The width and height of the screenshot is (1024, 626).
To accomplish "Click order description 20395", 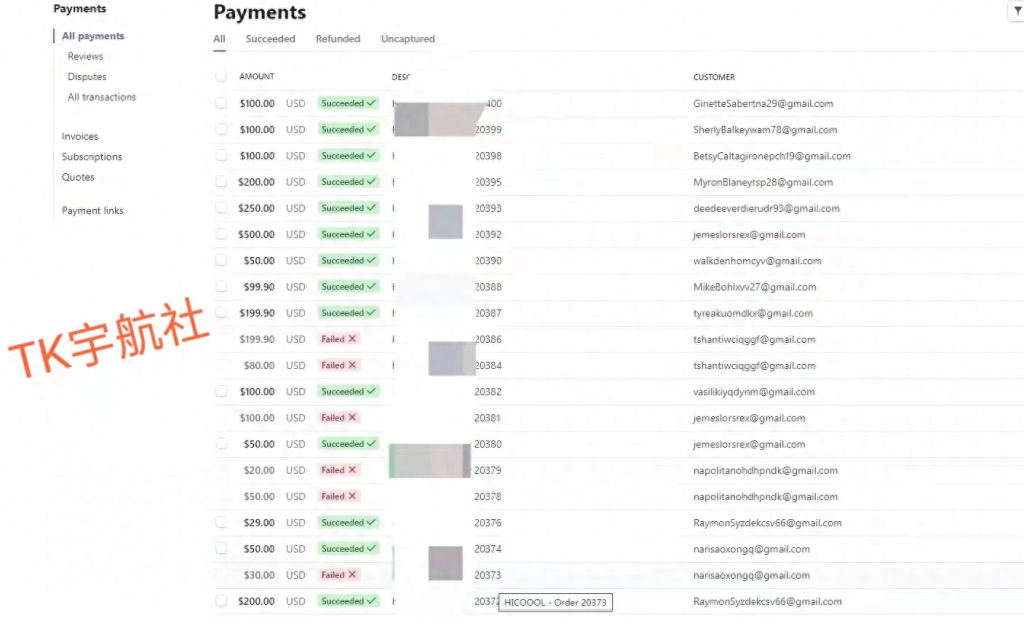I will point(488,182).
